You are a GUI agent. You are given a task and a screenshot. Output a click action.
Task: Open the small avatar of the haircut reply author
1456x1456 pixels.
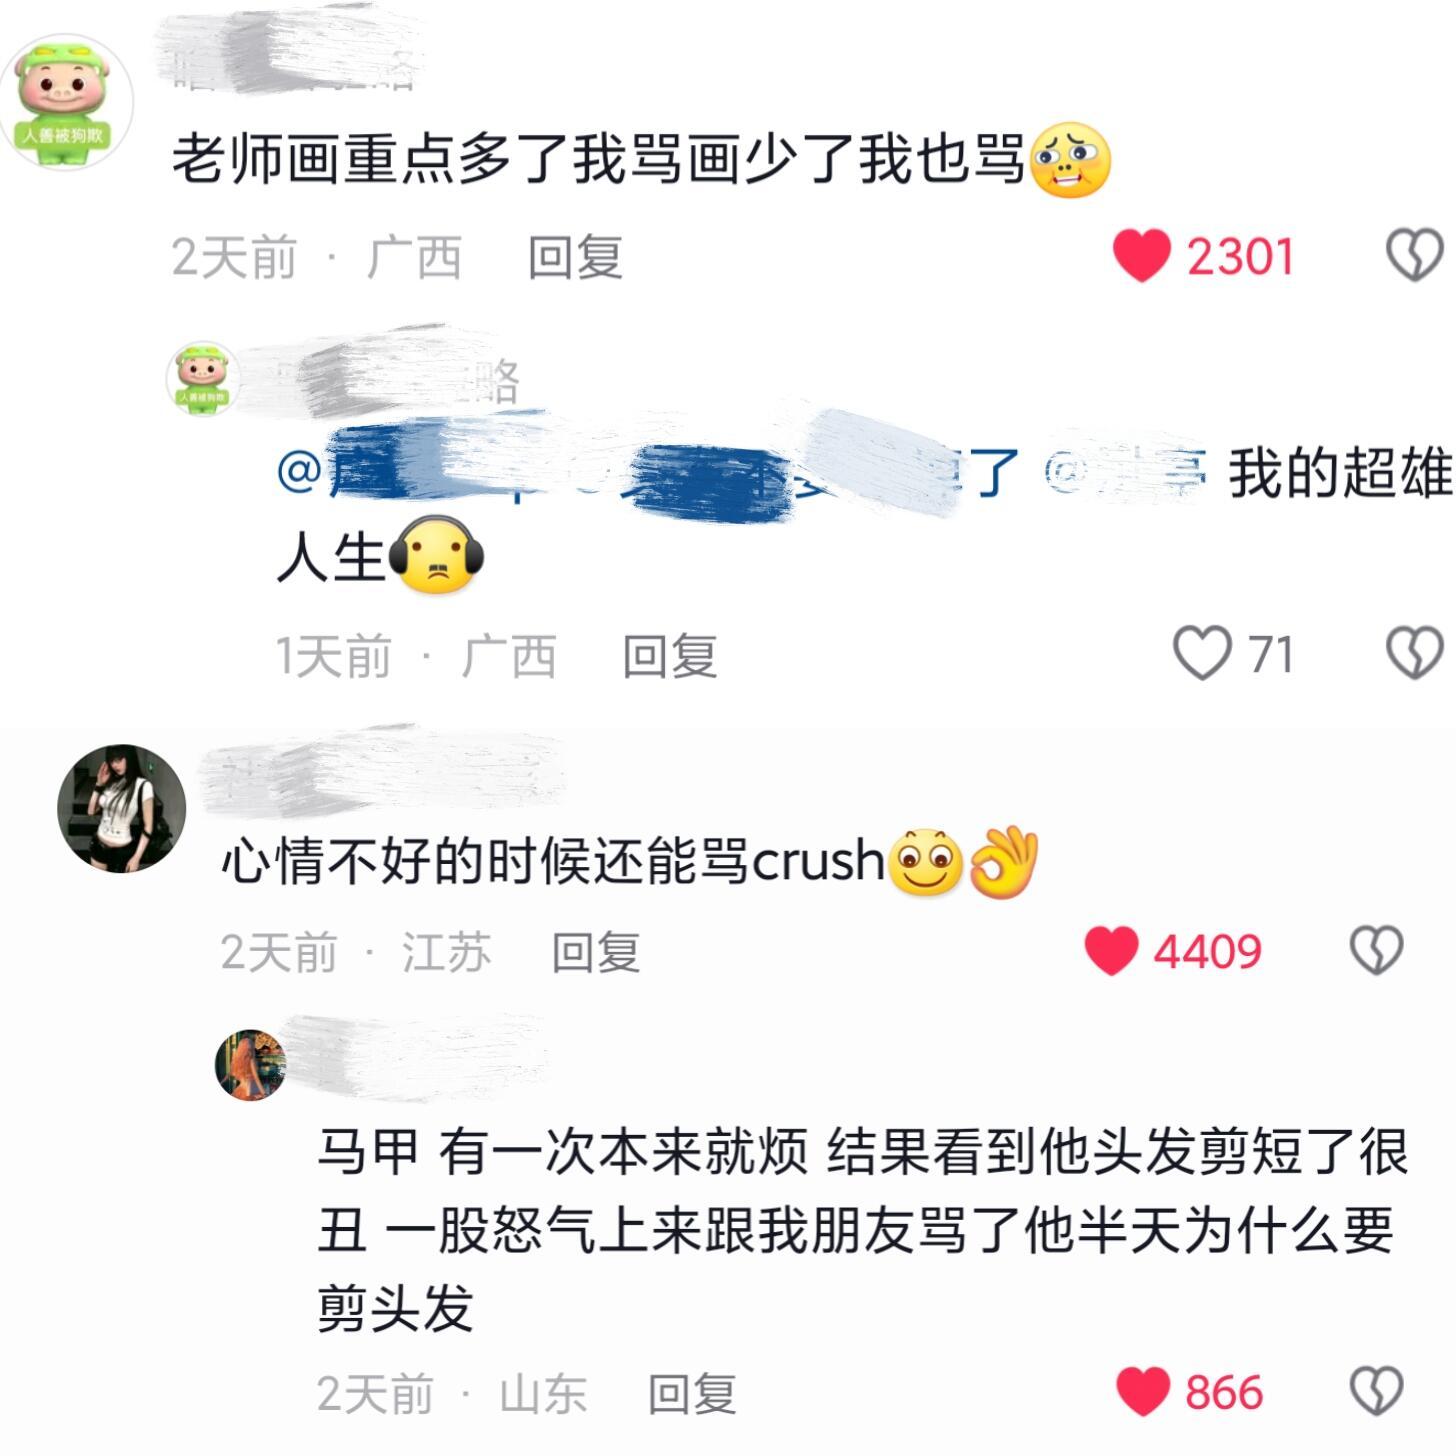tap(251, 1065)
